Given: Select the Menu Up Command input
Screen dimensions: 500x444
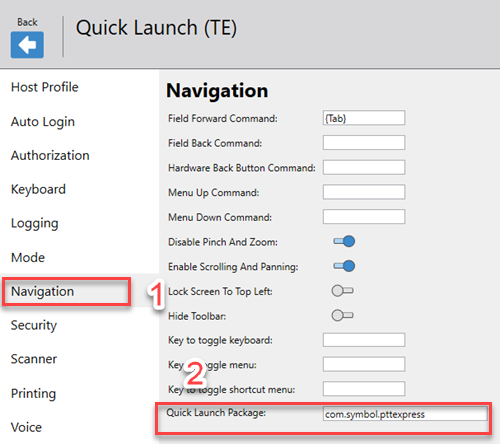Looking at the screenshot, I should 364,192.
